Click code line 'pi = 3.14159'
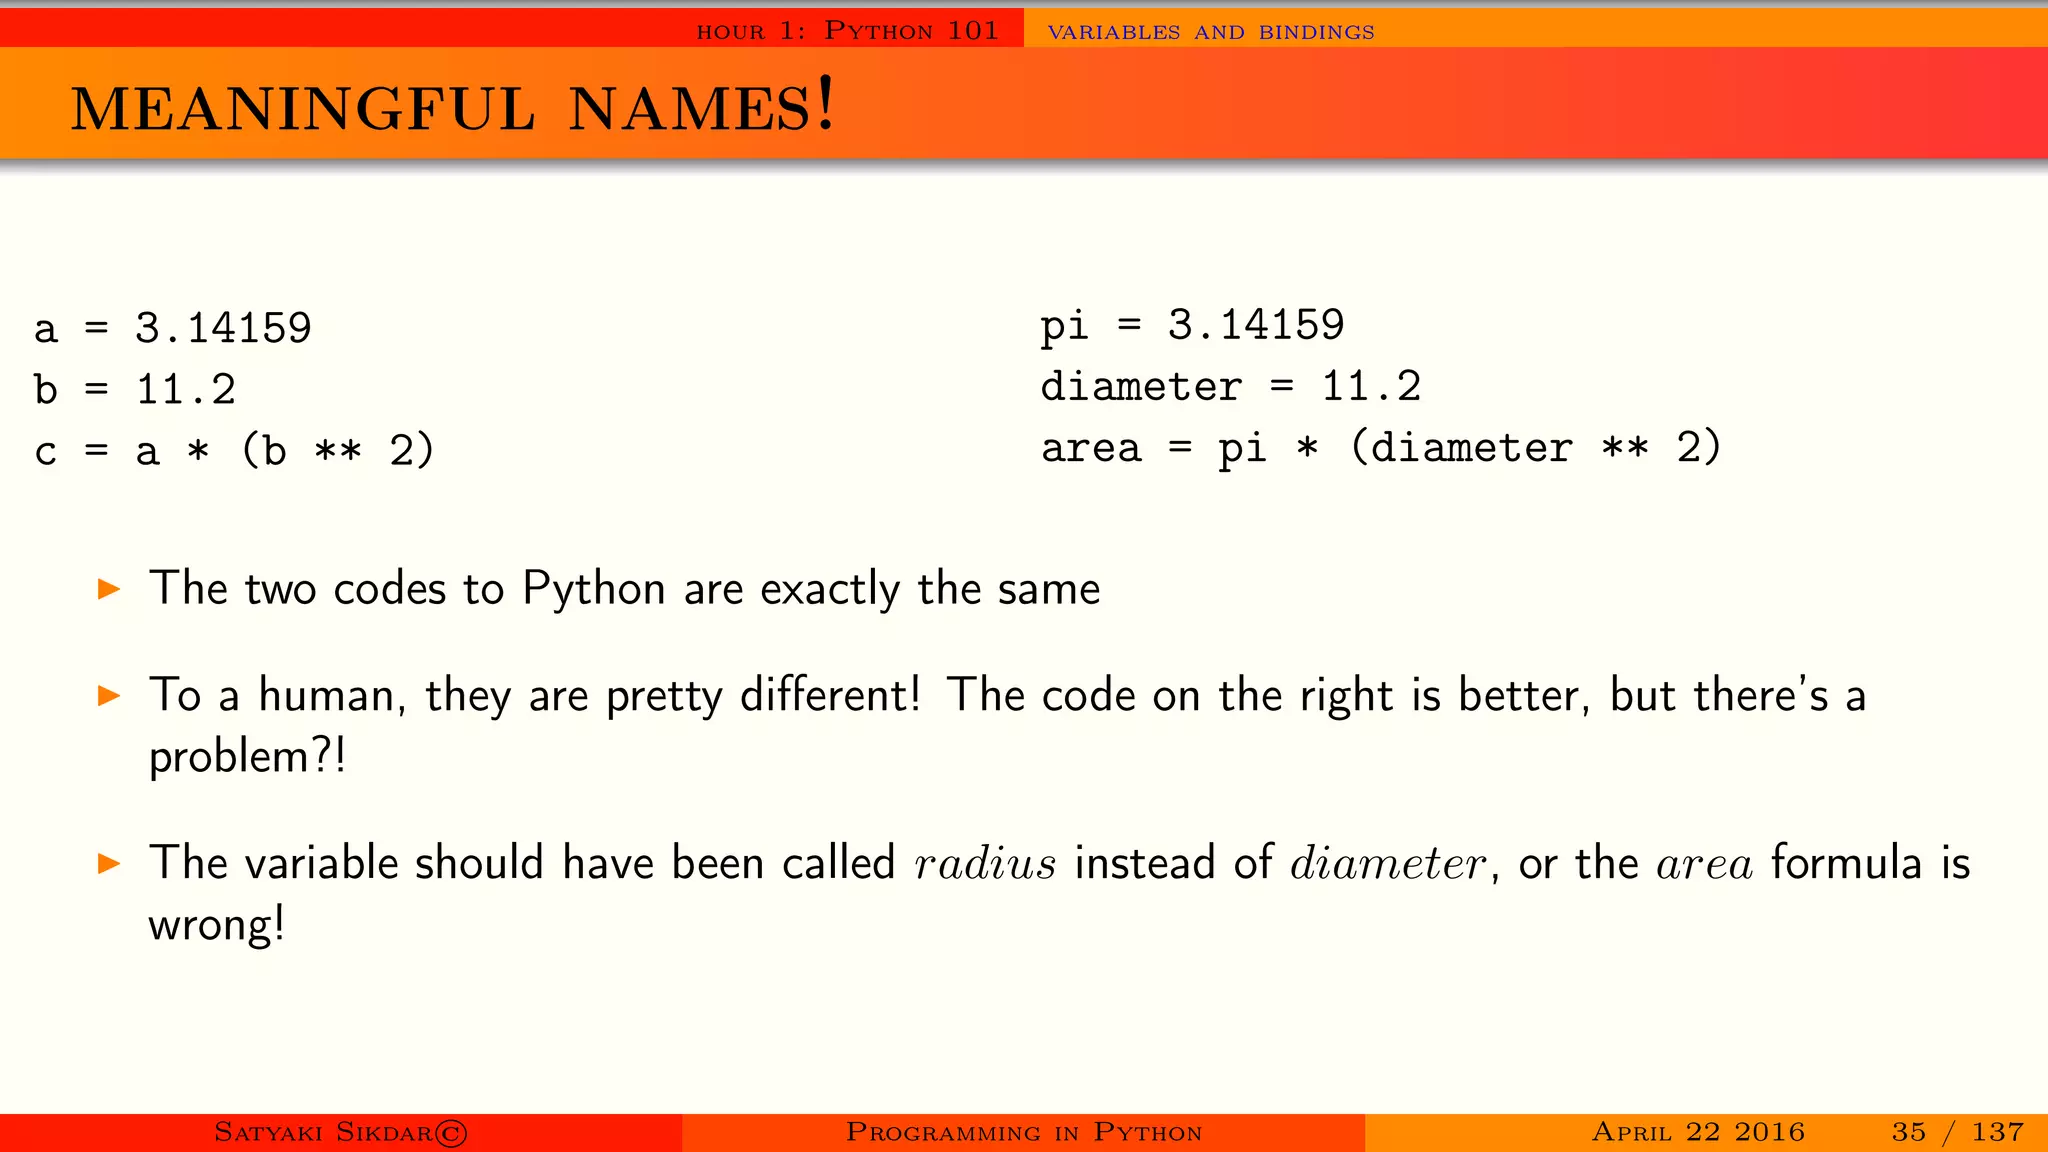Viewport: 2048px width, 1152px height. point(1192,326)
